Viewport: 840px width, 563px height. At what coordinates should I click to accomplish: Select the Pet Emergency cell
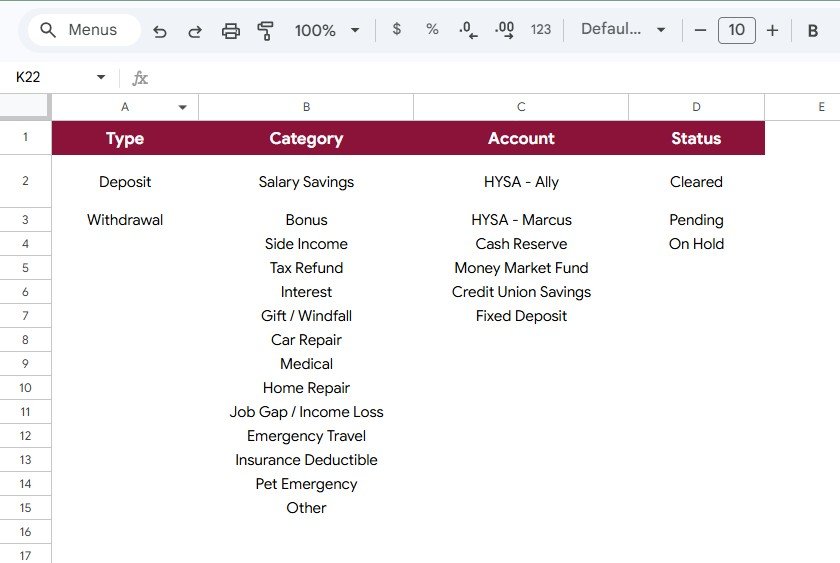(x=306, y=484)
